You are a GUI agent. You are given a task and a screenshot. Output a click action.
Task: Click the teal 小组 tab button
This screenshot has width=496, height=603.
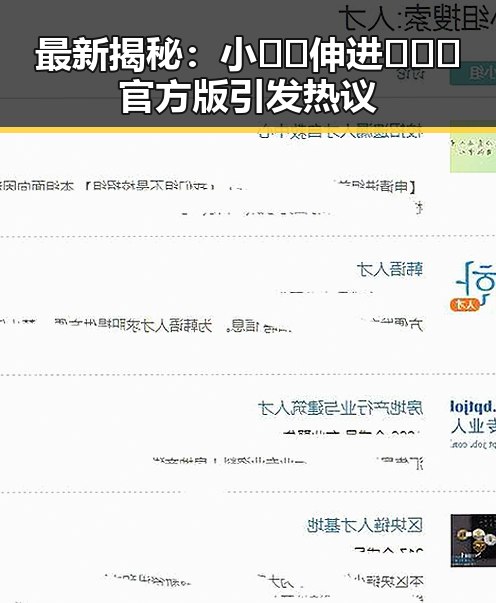(473, 74)
